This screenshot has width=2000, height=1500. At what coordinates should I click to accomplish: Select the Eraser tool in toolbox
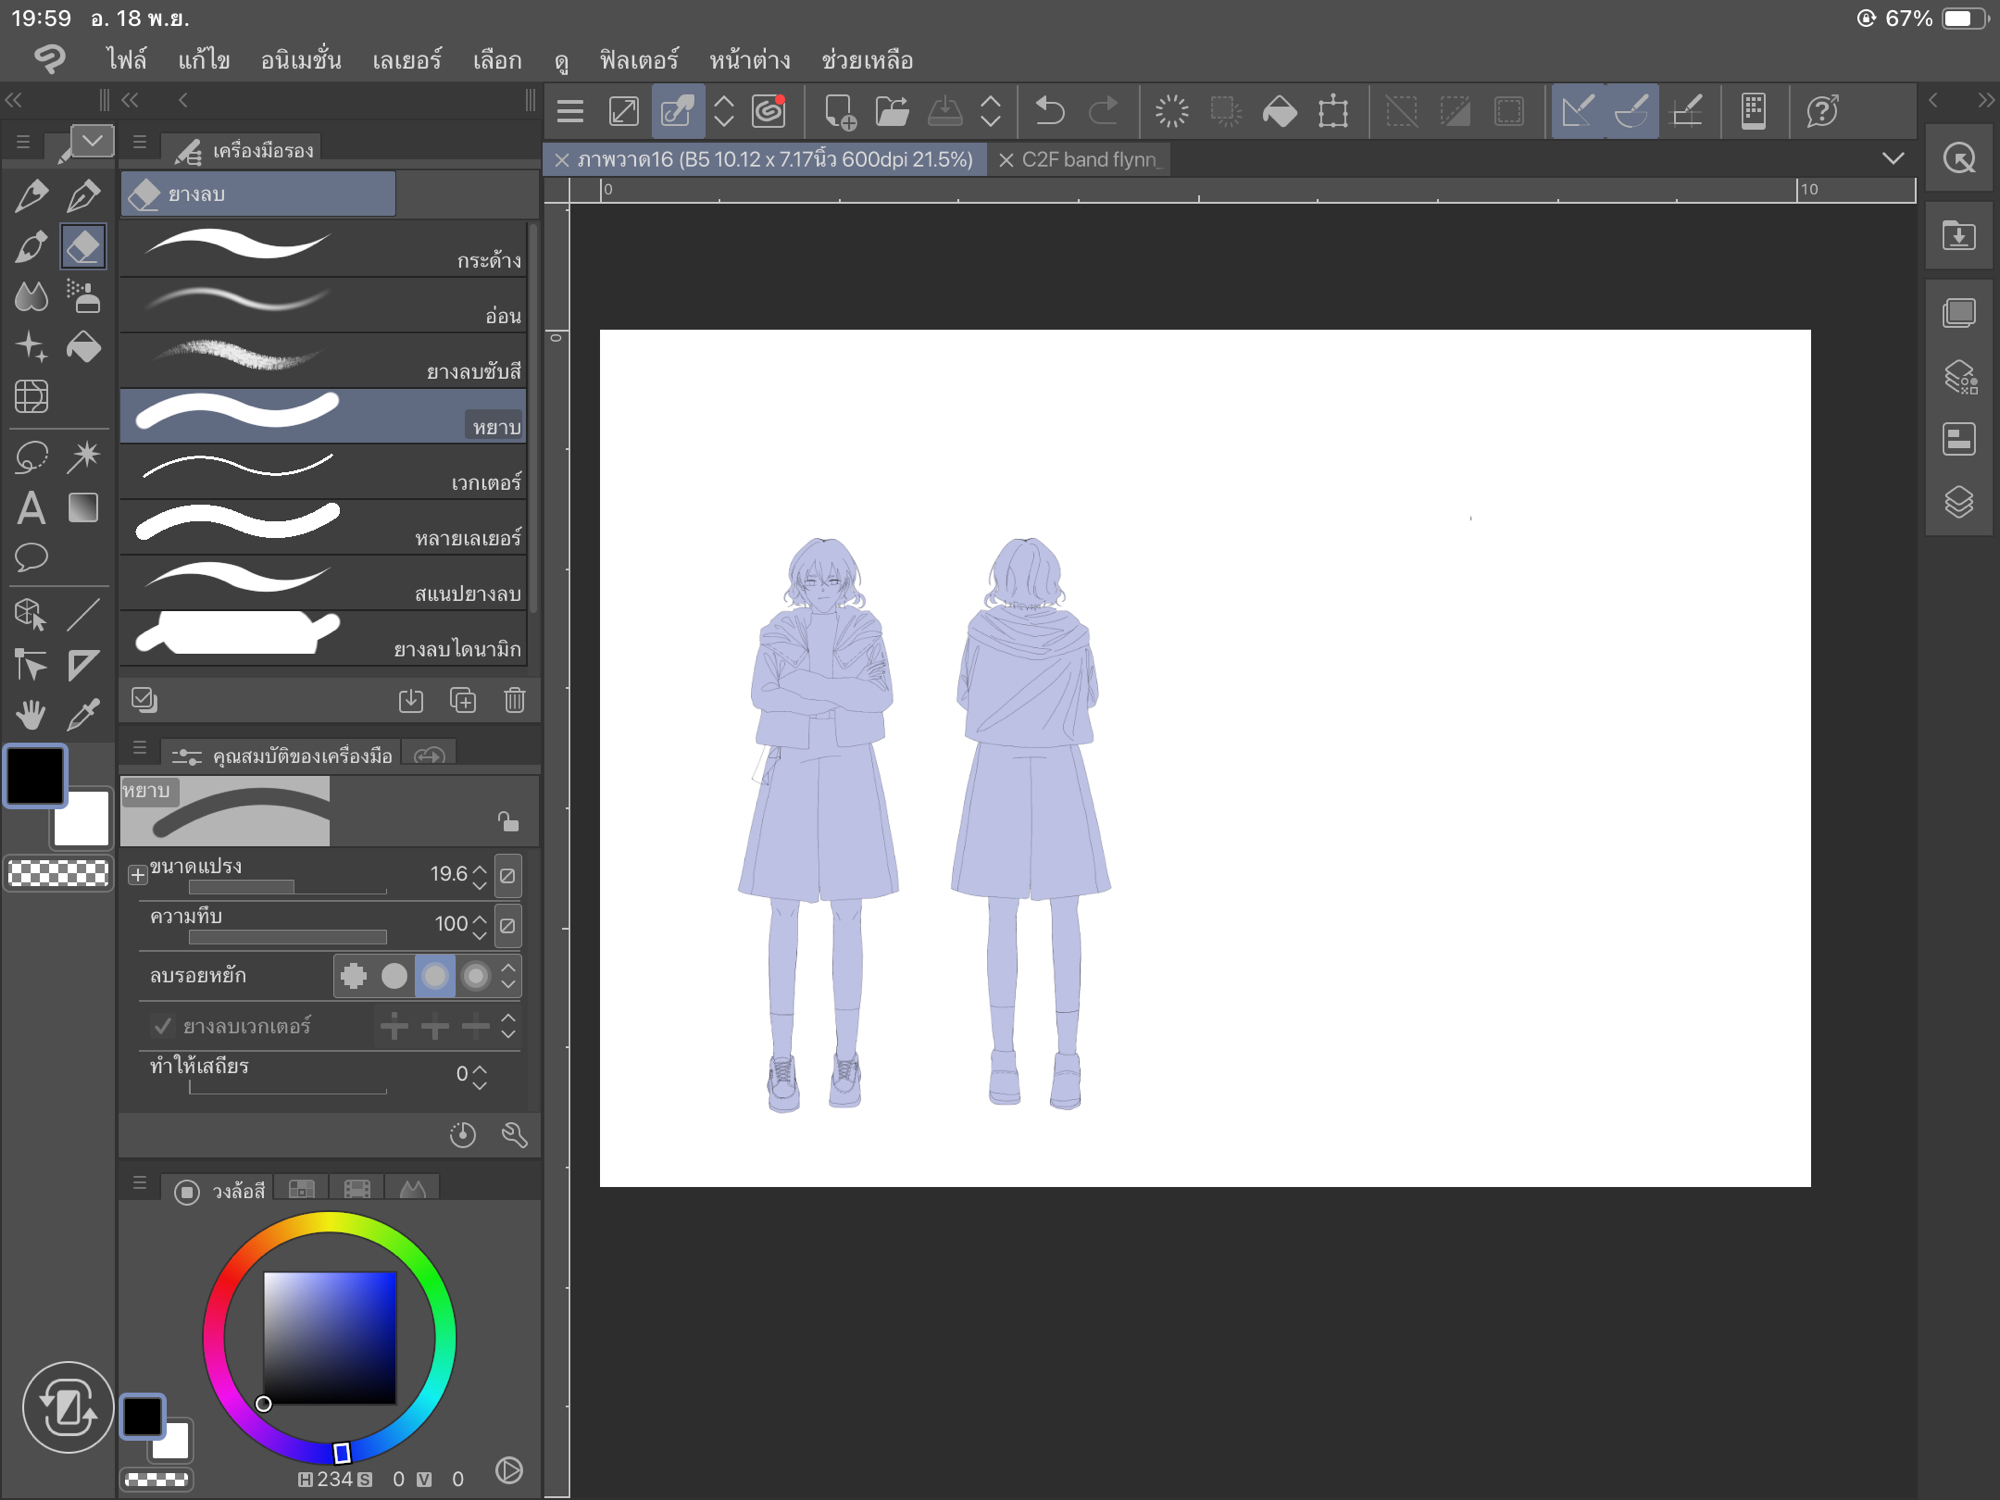pos(83,246)
